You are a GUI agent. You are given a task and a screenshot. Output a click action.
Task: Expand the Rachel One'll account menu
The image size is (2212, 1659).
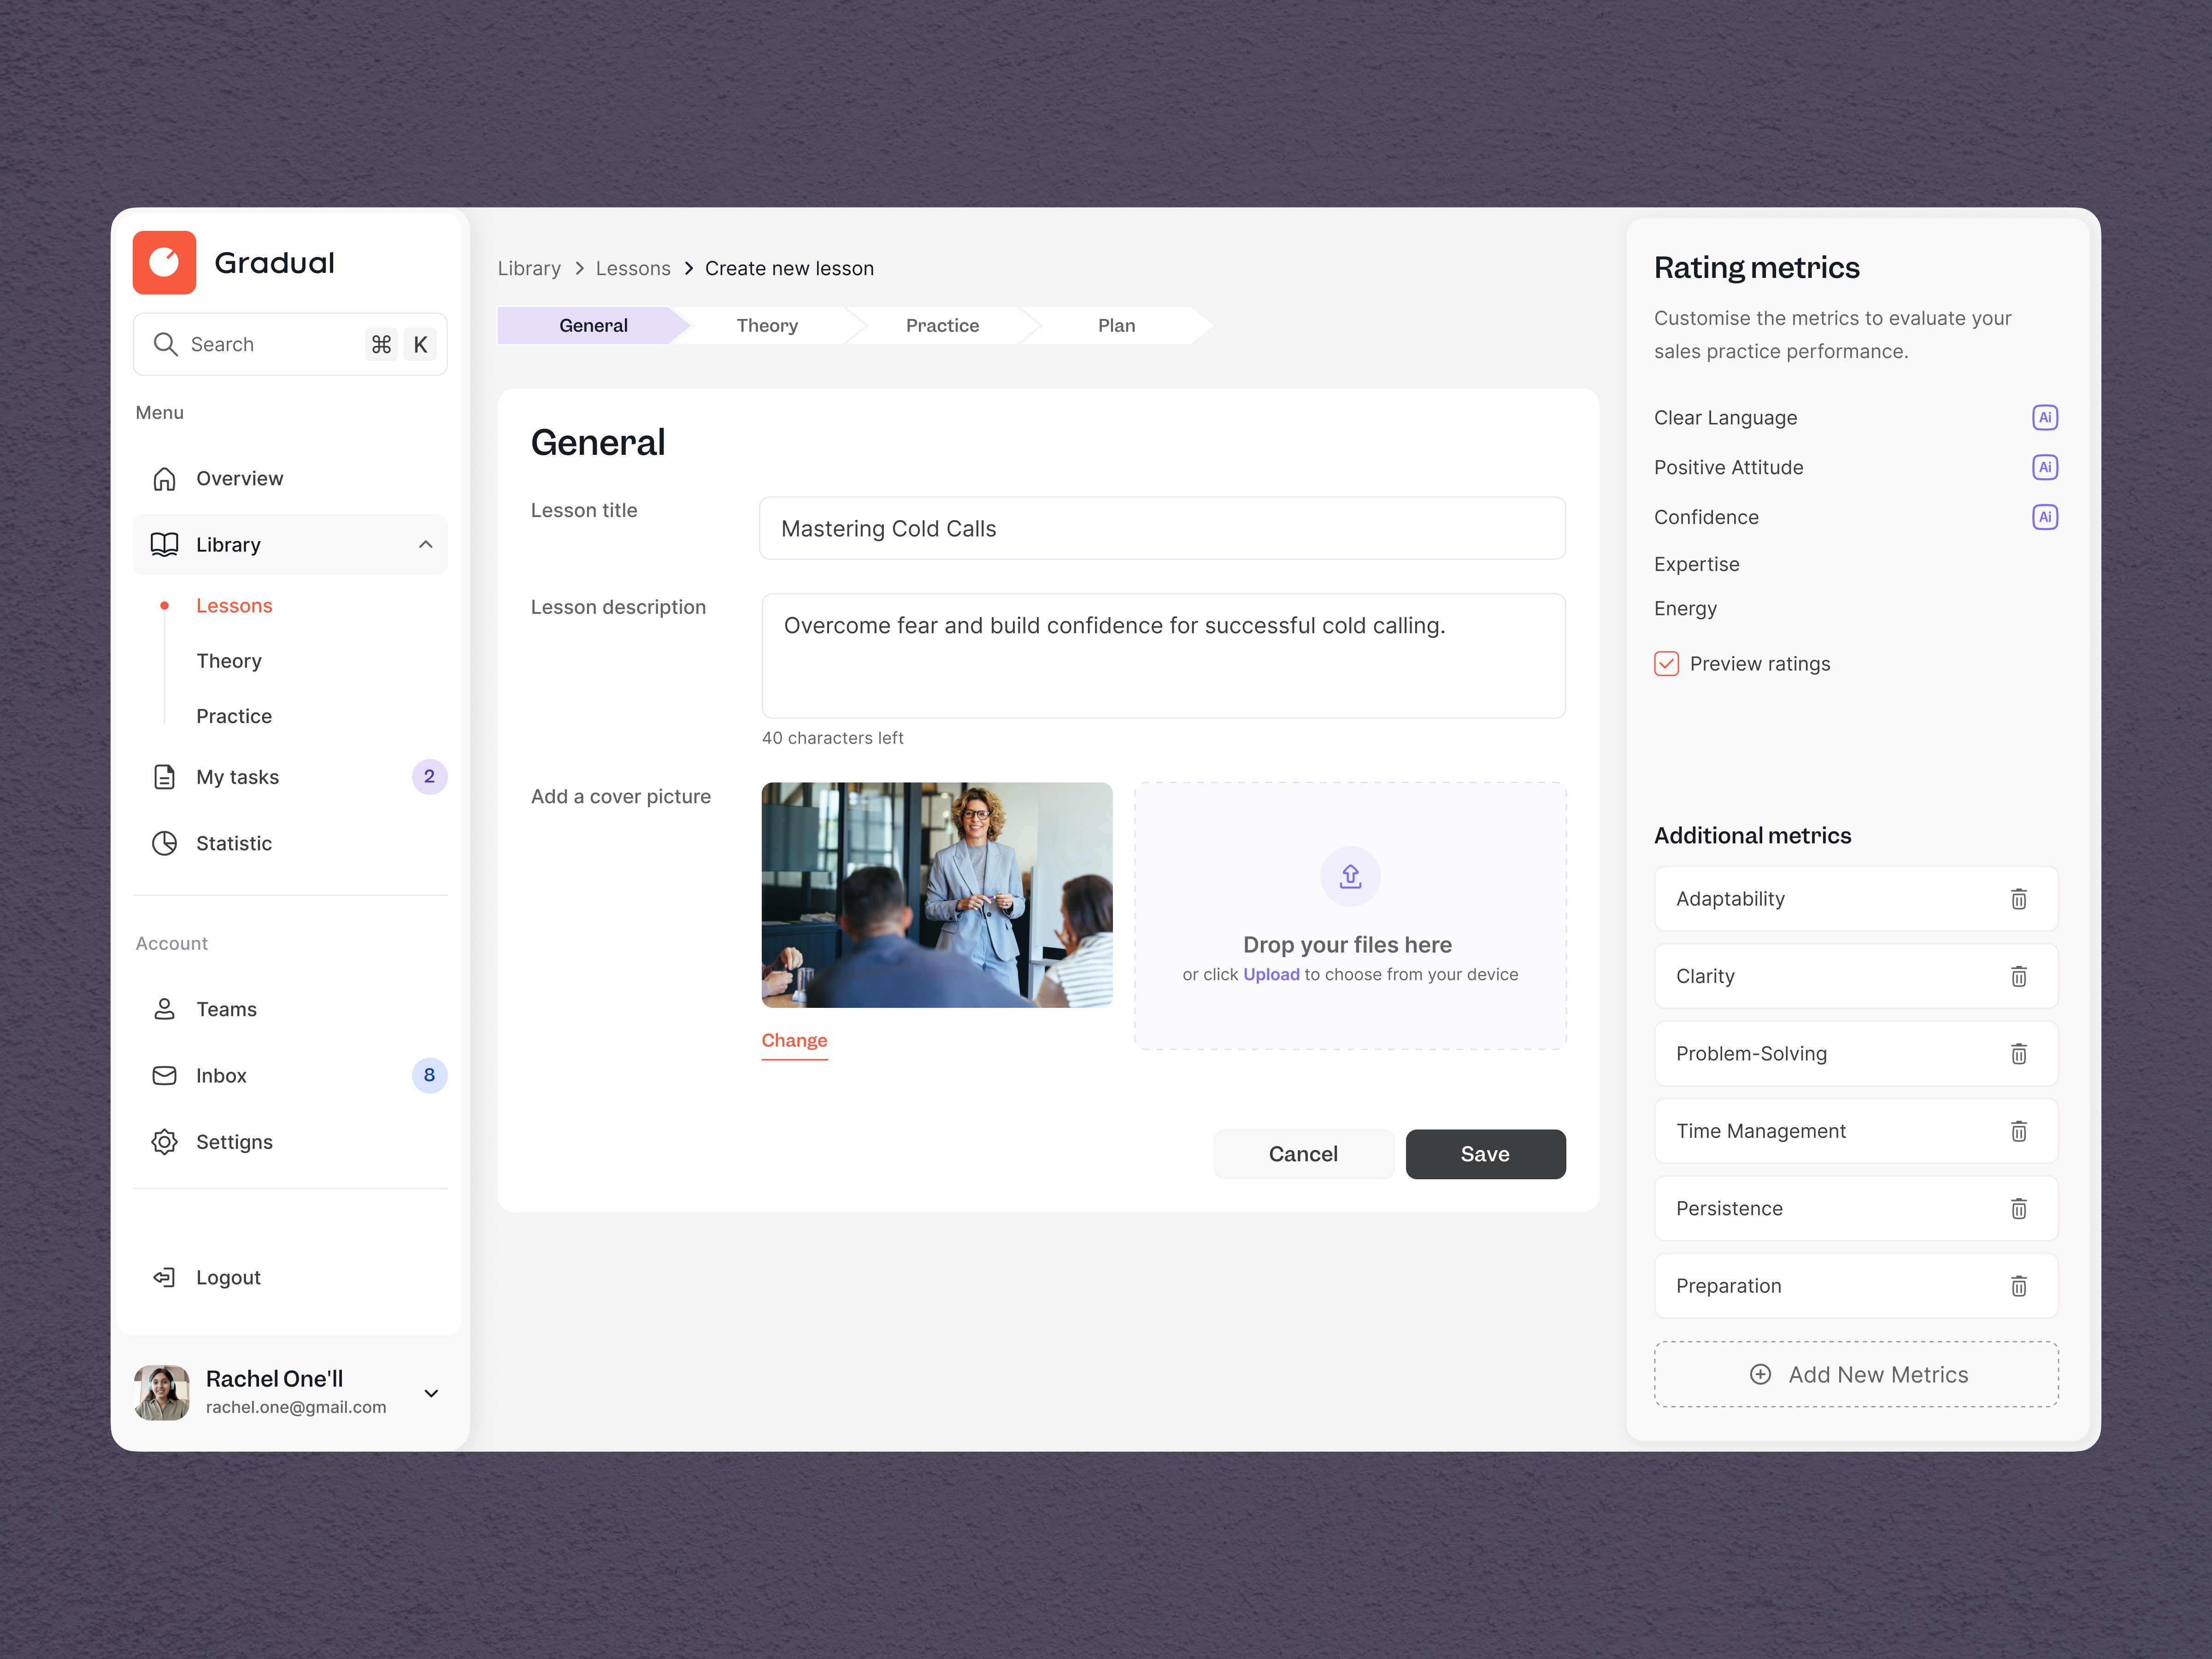point(431,1393)
